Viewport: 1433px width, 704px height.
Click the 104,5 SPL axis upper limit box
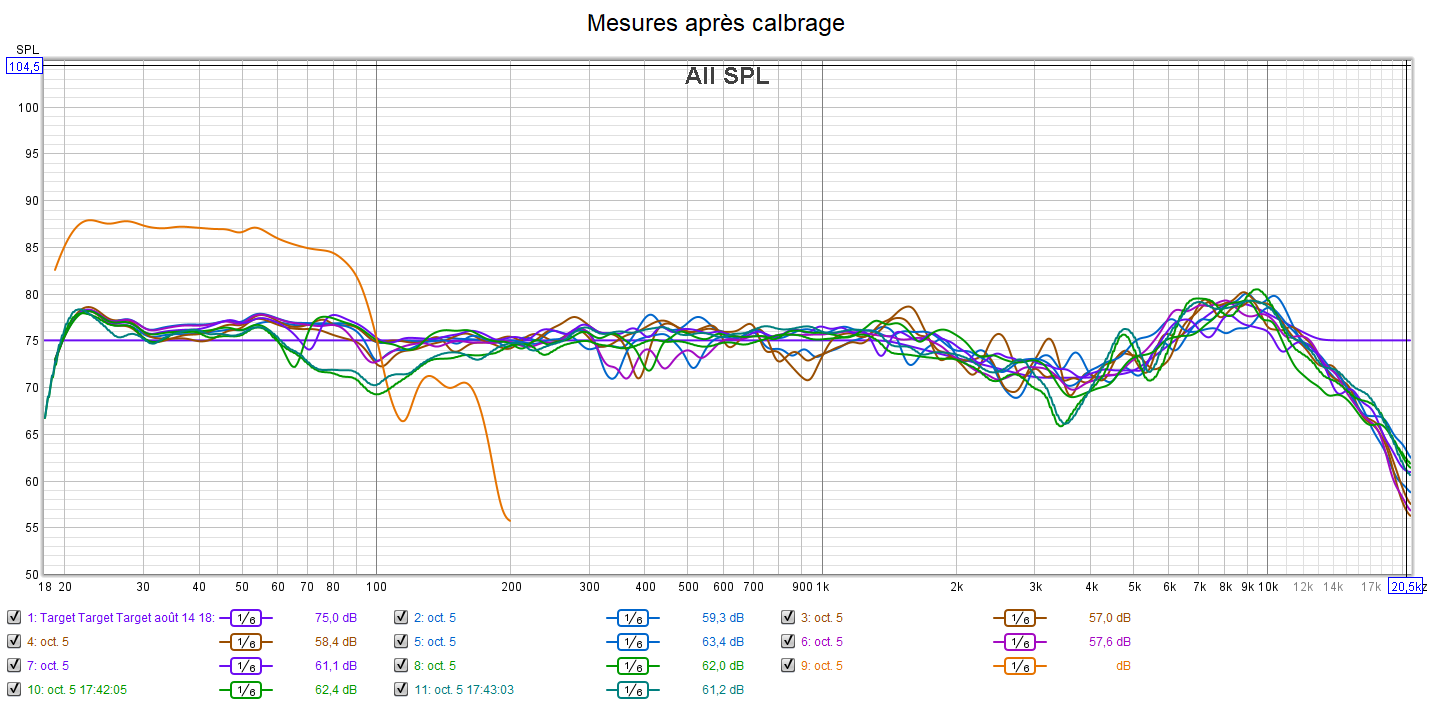[24, 67]
